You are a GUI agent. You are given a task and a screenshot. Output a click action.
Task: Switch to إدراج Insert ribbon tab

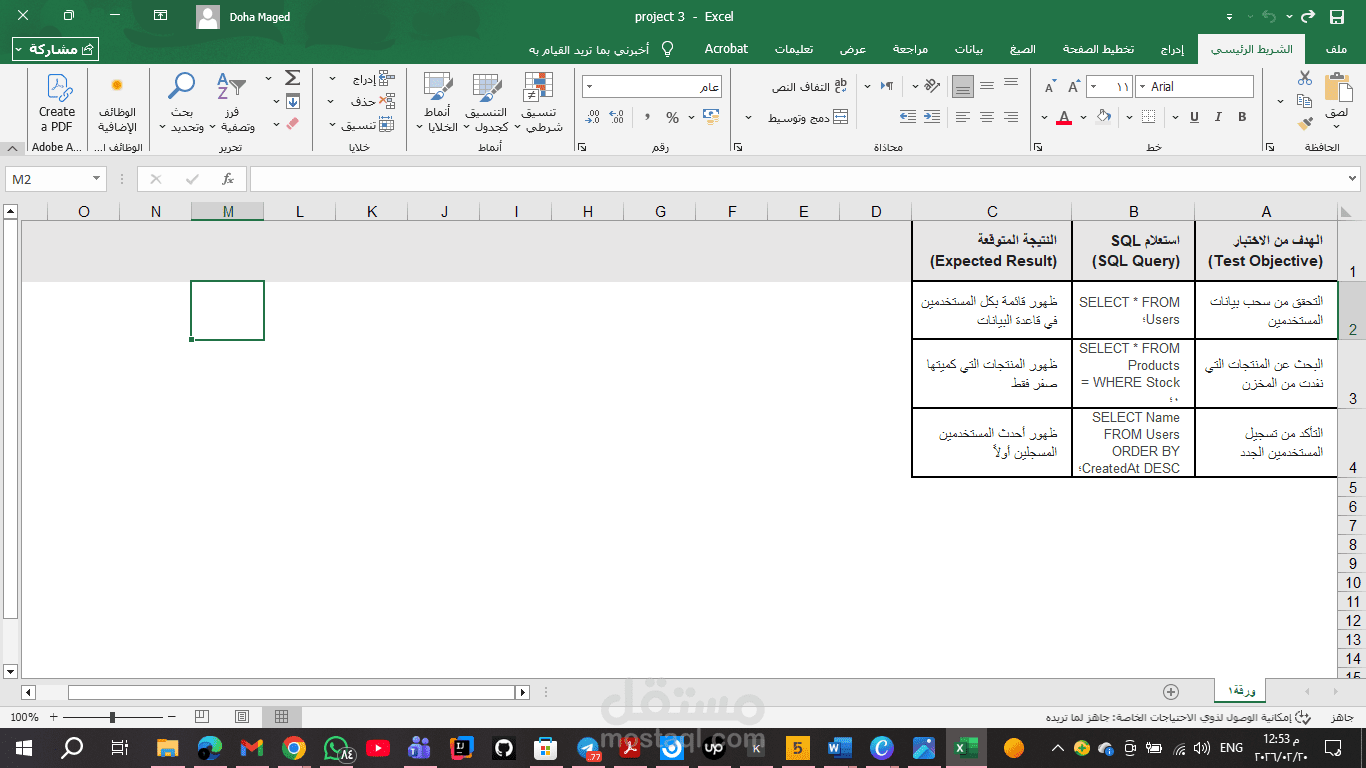[1171, 49]
